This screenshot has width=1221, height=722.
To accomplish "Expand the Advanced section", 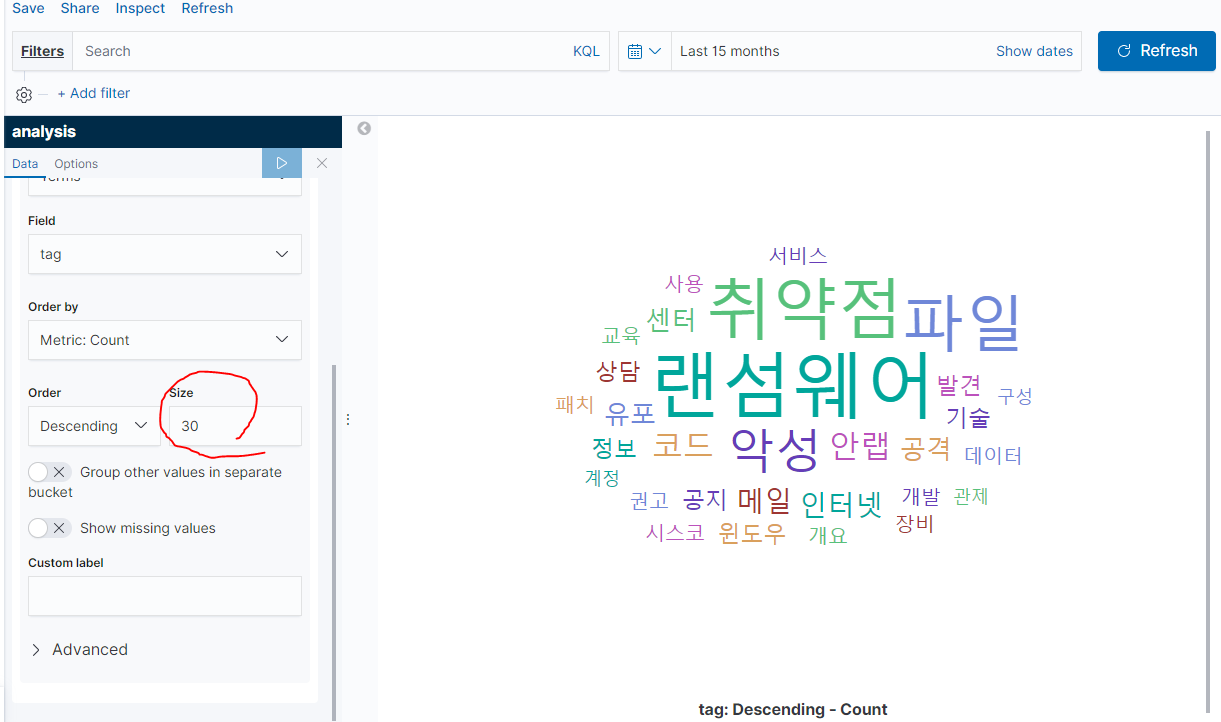I will tap(79, 650).
